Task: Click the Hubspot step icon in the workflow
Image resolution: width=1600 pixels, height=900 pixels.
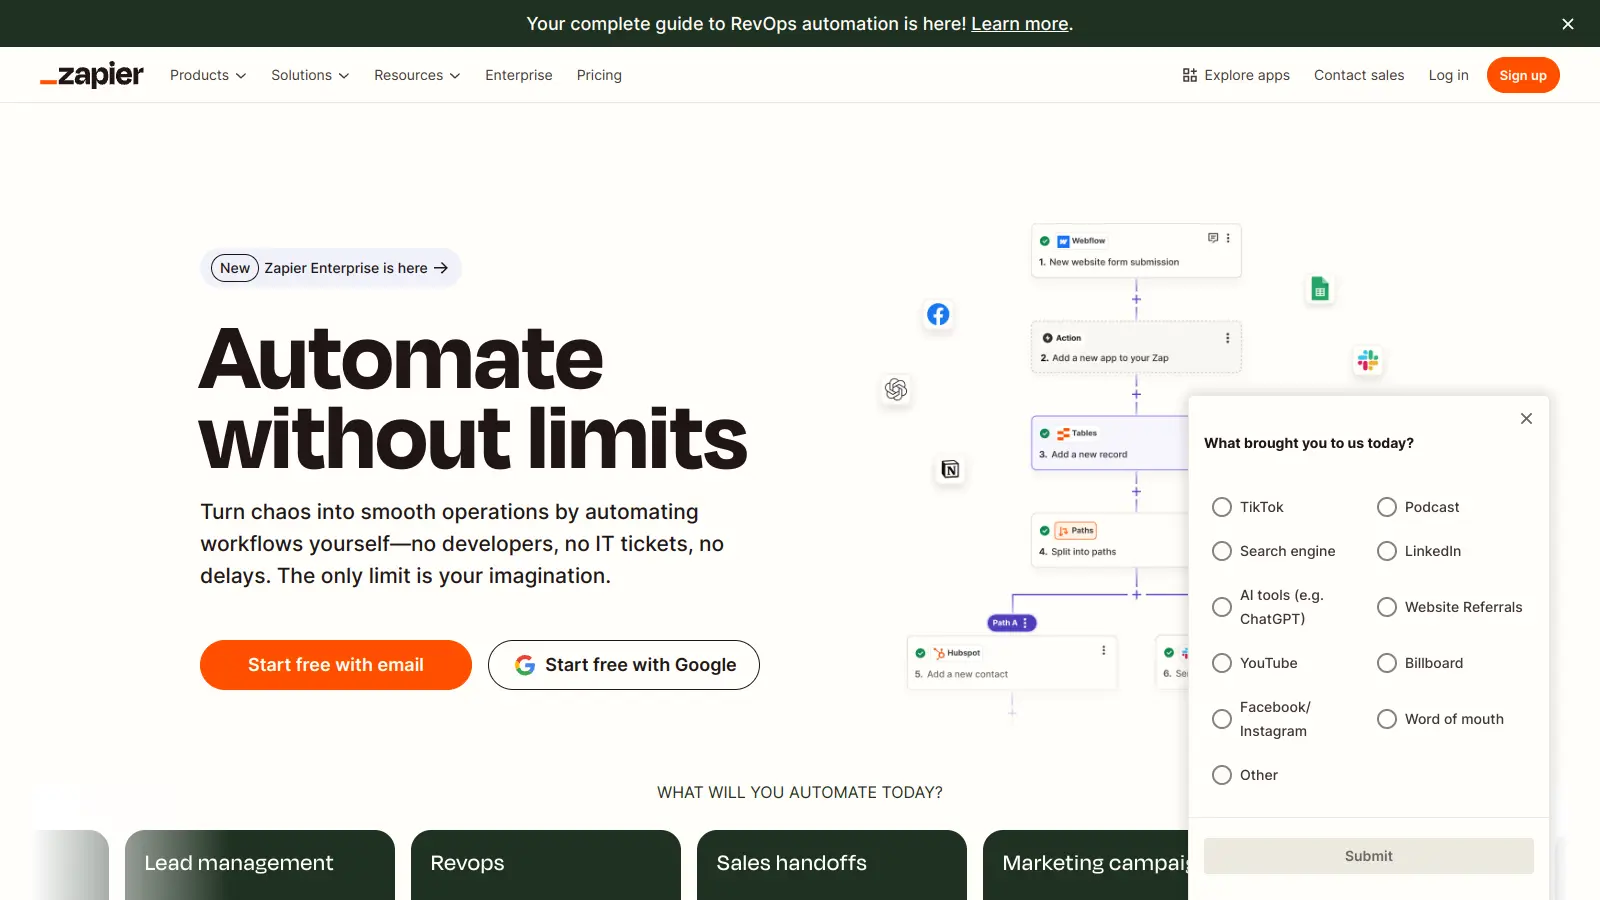Action: click(x=941, y=652)
